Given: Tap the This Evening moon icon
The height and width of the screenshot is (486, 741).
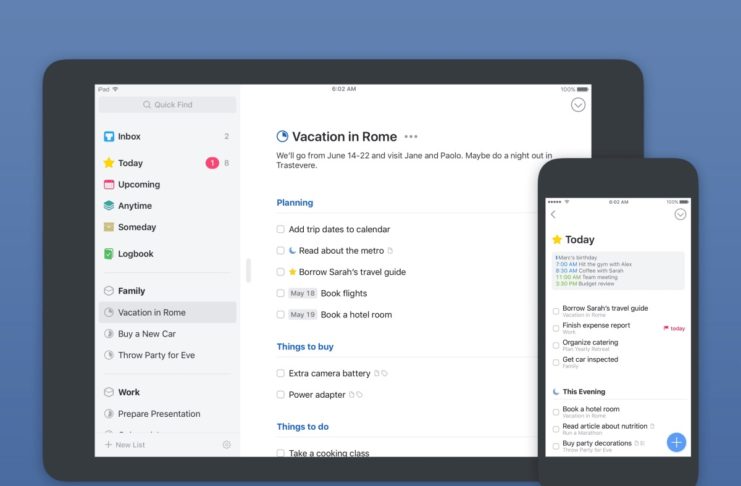Looking at the screenshot, I should pyautogui.click(x=556, y=391).
